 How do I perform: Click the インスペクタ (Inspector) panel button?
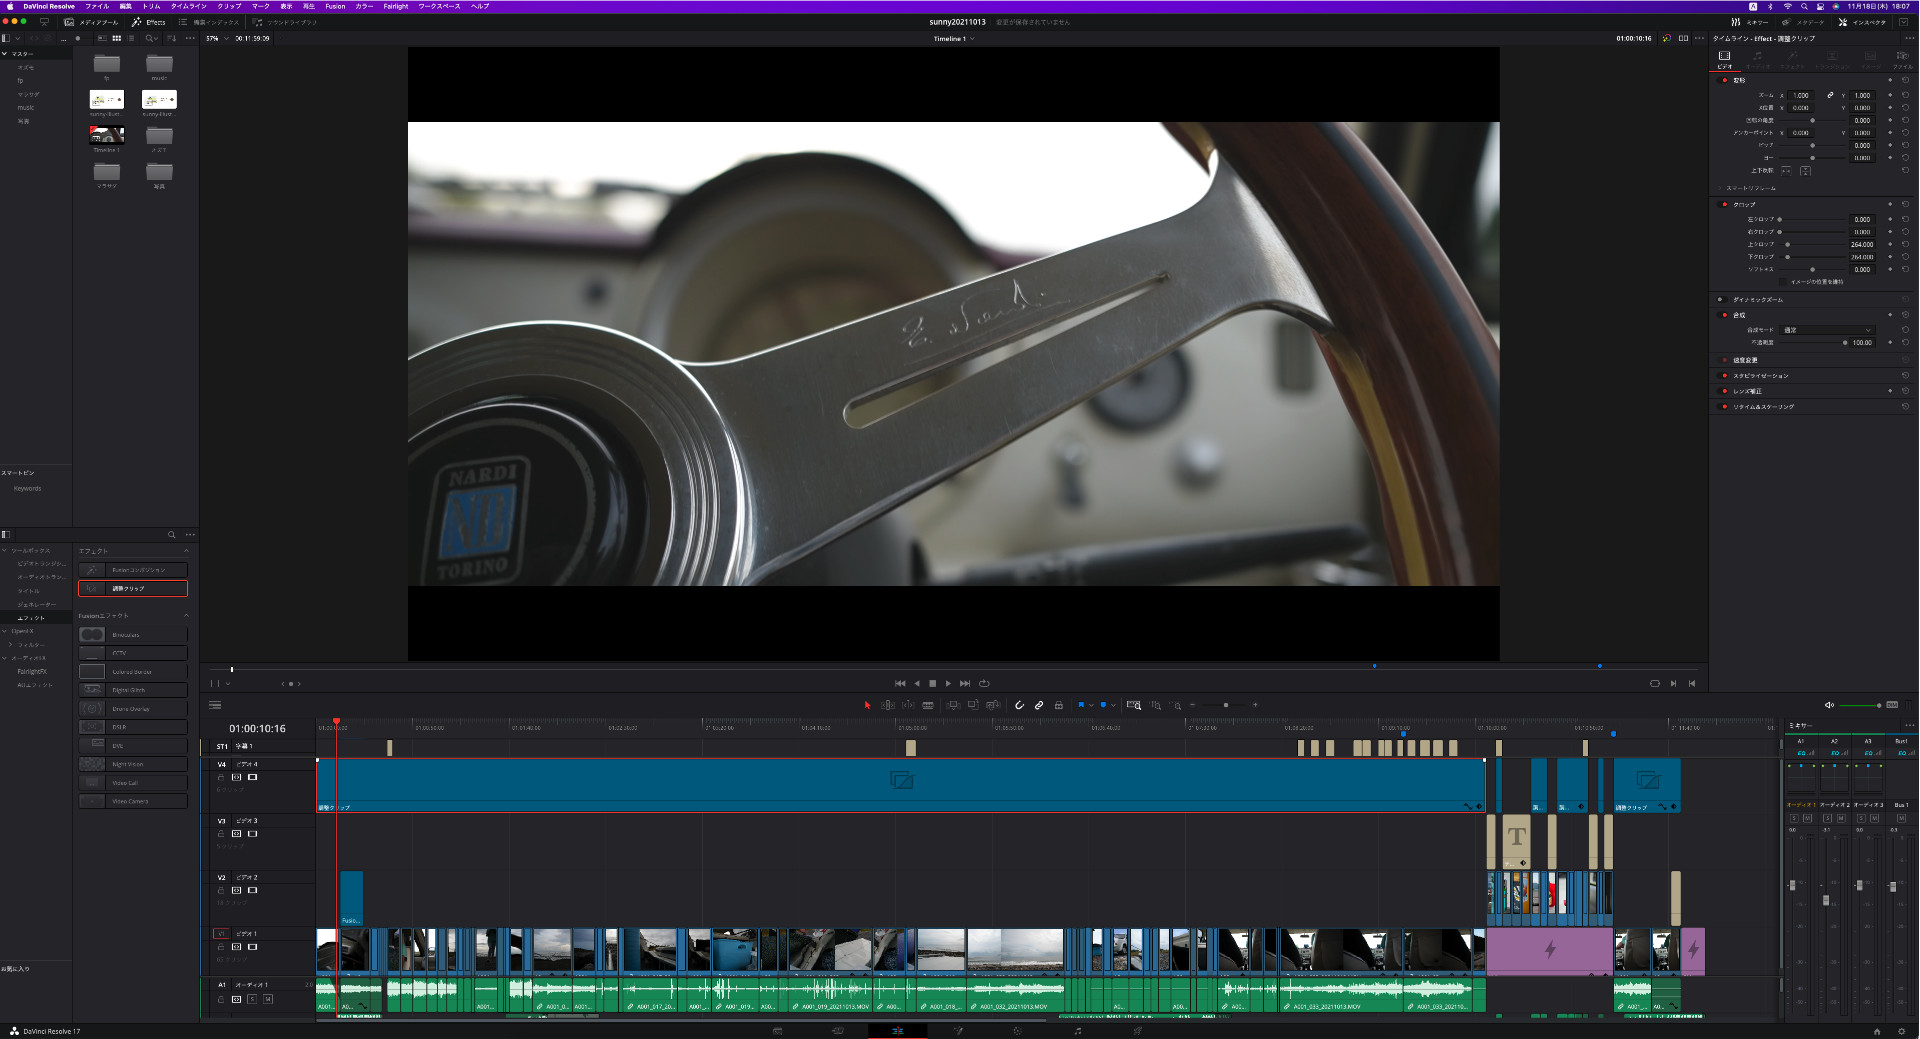point(1862,22)
